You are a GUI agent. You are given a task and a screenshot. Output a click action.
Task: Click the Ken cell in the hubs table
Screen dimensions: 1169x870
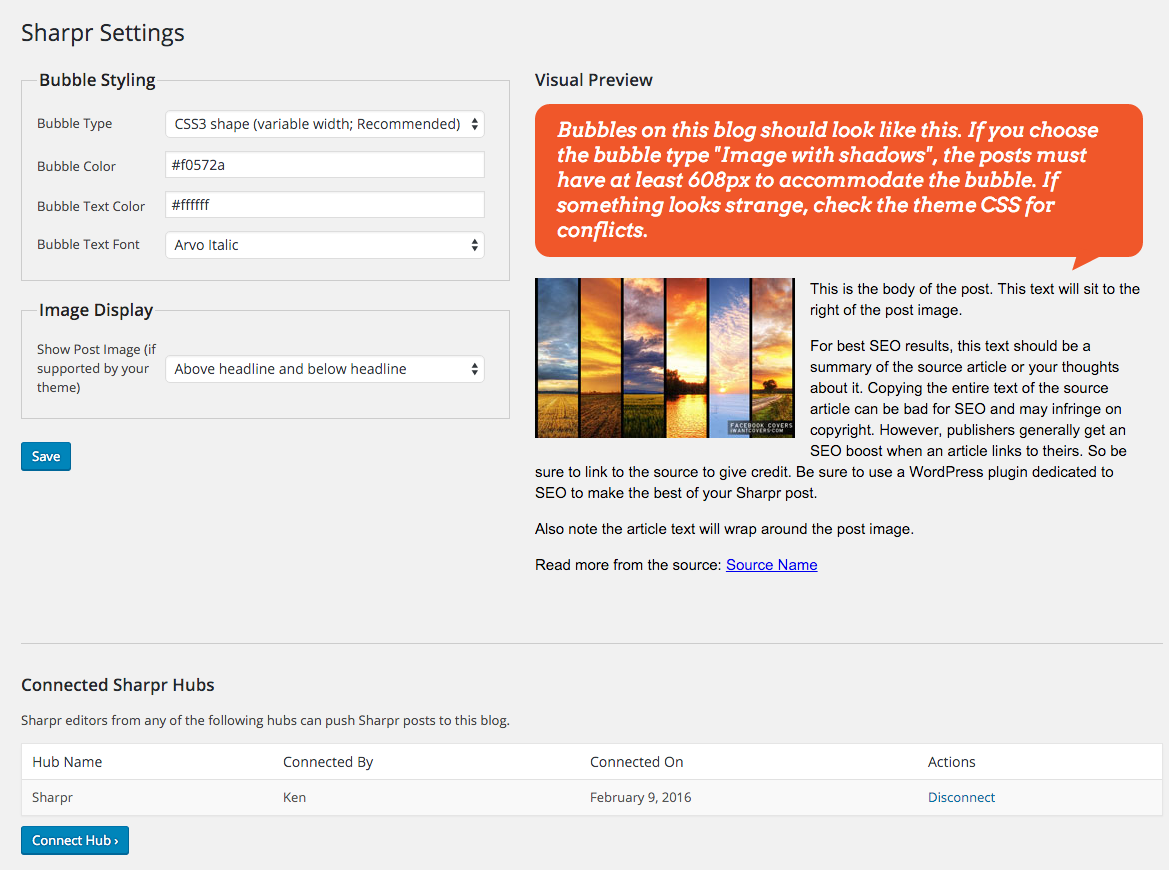tap(294, 798)
